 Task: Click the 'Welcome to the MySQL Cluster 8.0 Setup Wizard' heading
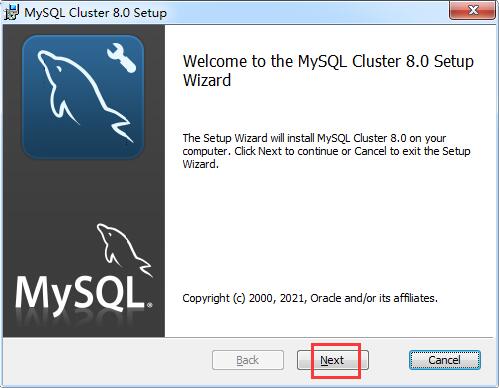click(x=328, y=70)
